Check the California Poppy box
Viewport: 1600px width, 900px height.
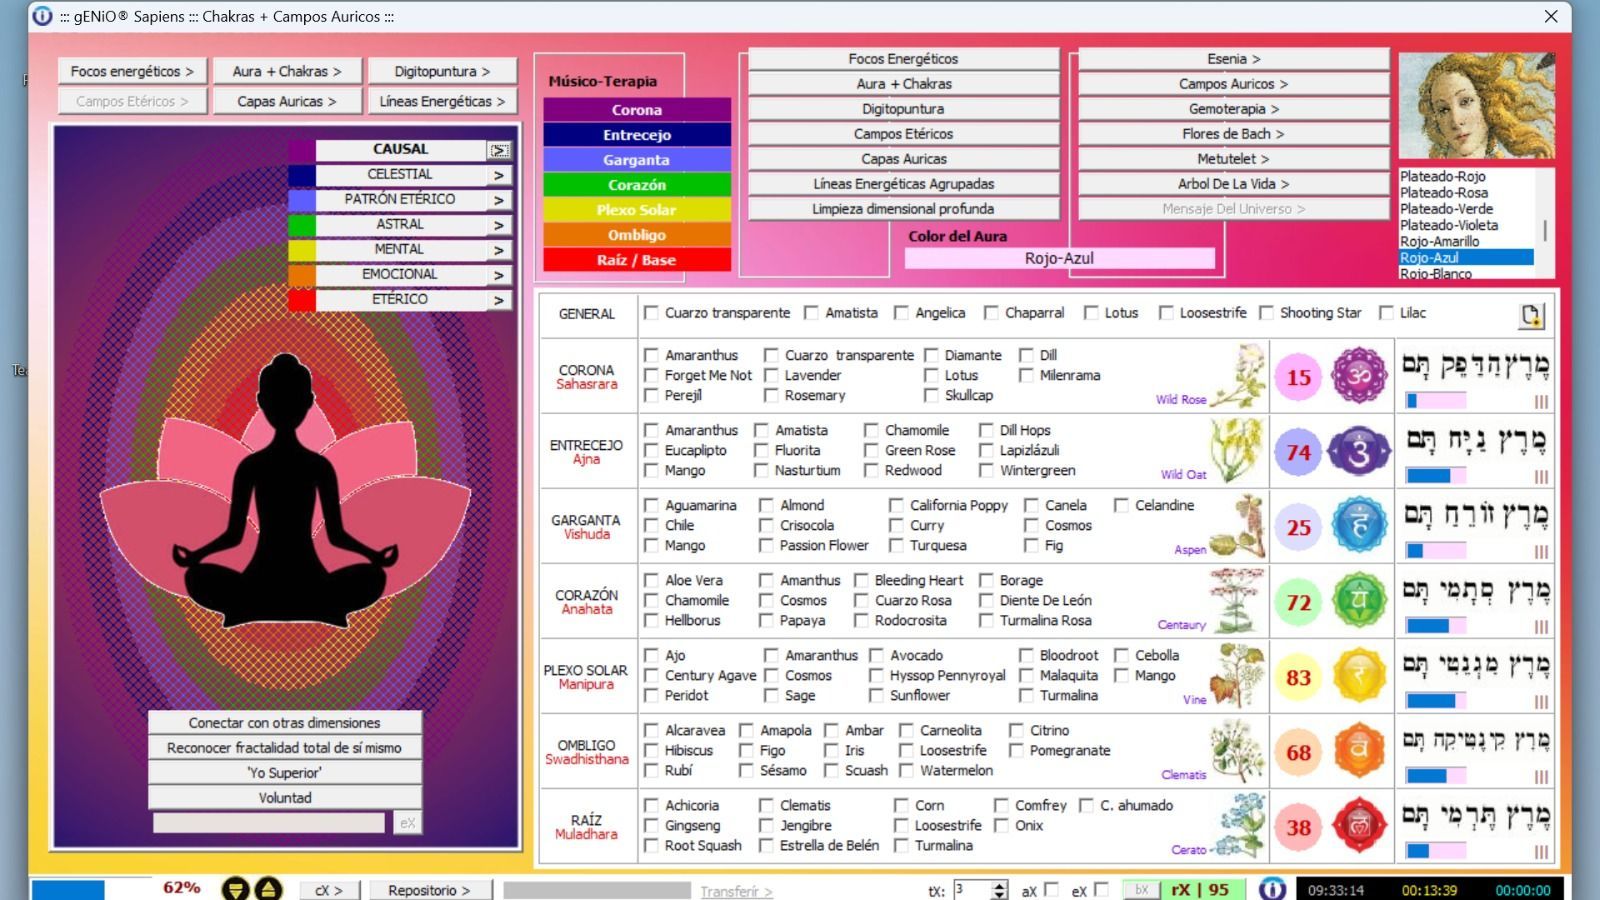897,505
